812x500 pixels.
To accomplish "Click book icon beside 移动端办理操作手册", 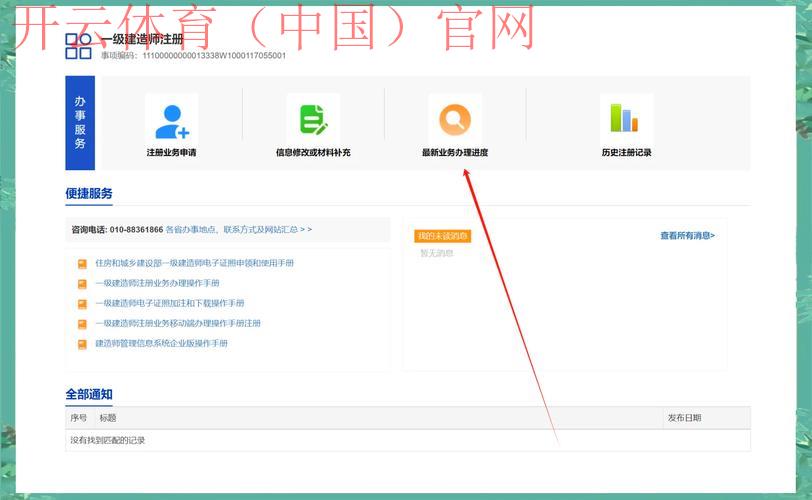I will pyautogui.click(x=82, y=324).
